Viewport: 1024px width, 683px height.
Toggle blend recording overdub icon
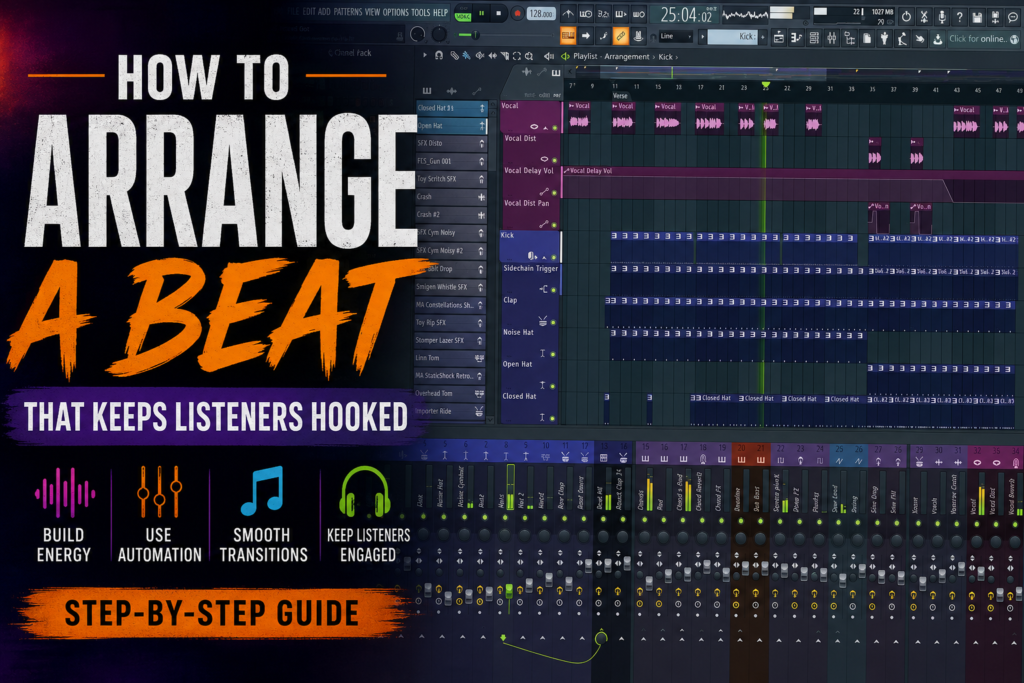click(620, 14)
